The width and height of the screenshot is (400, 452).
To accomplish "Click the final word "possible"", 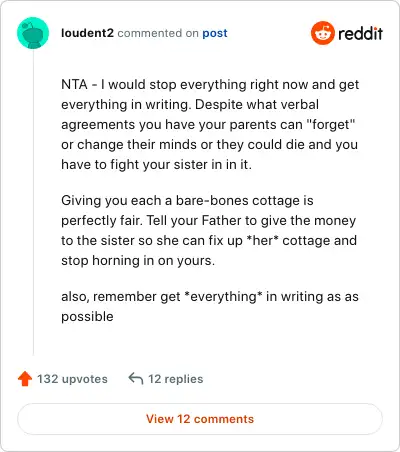I will pyautogui.click(x=87, y=317).
